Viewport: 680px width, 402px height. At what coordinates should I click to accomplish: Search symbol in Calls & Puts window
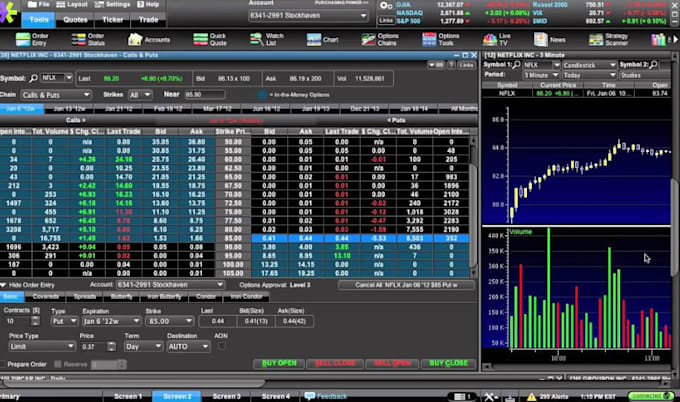pos(33,78)
